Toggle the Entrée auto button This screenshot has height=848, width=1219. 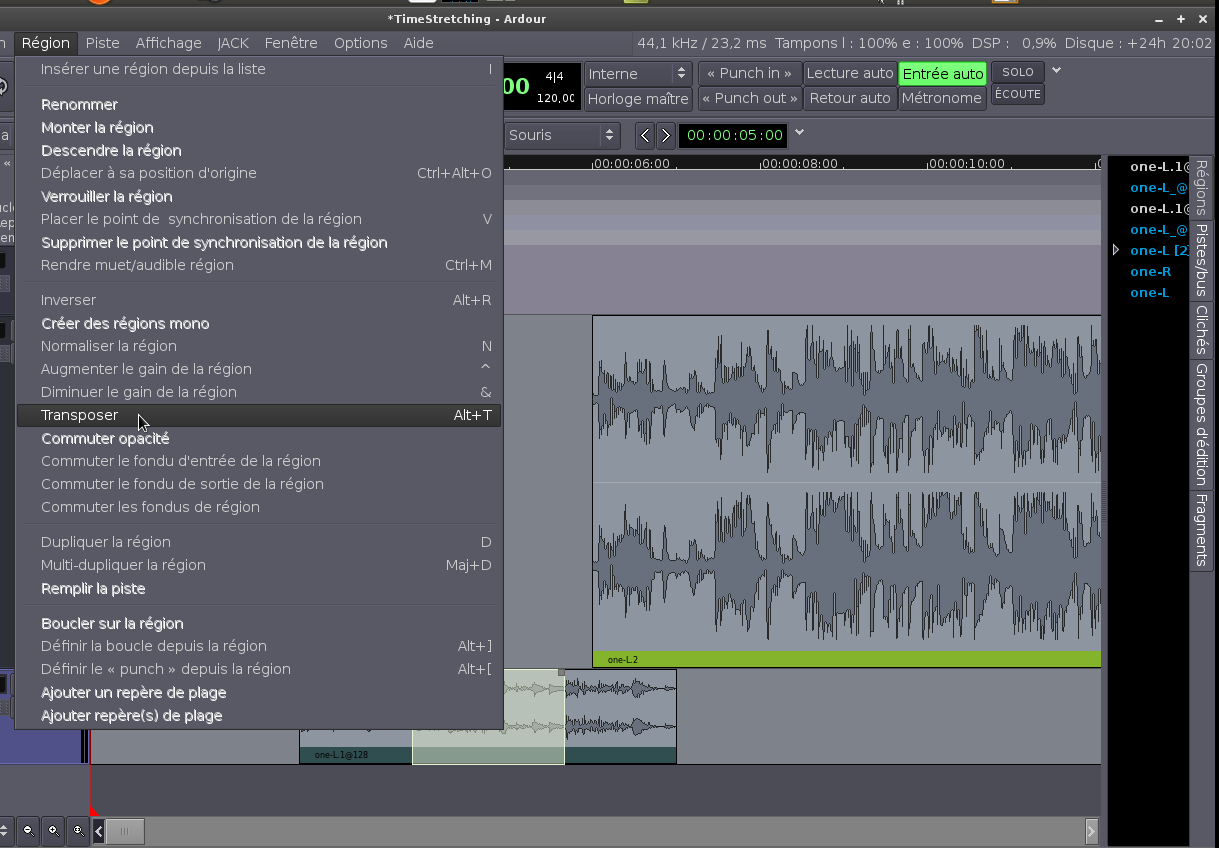(942, 73)
